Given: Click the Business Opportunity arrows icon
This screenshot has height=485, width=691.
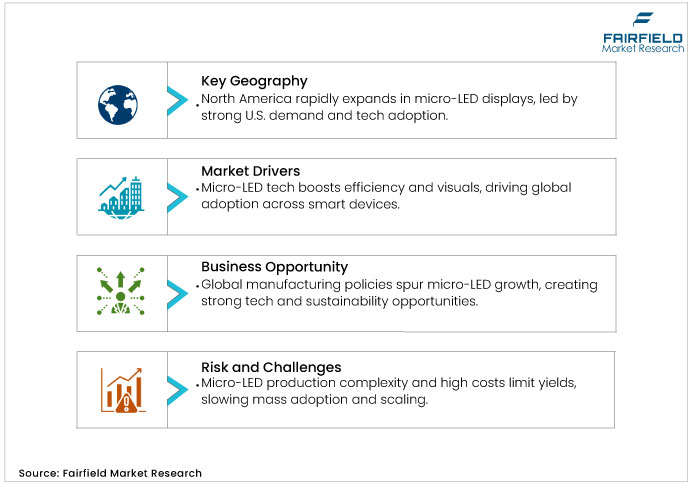Looking at the screenshot, I should click(x=120, y=293).
